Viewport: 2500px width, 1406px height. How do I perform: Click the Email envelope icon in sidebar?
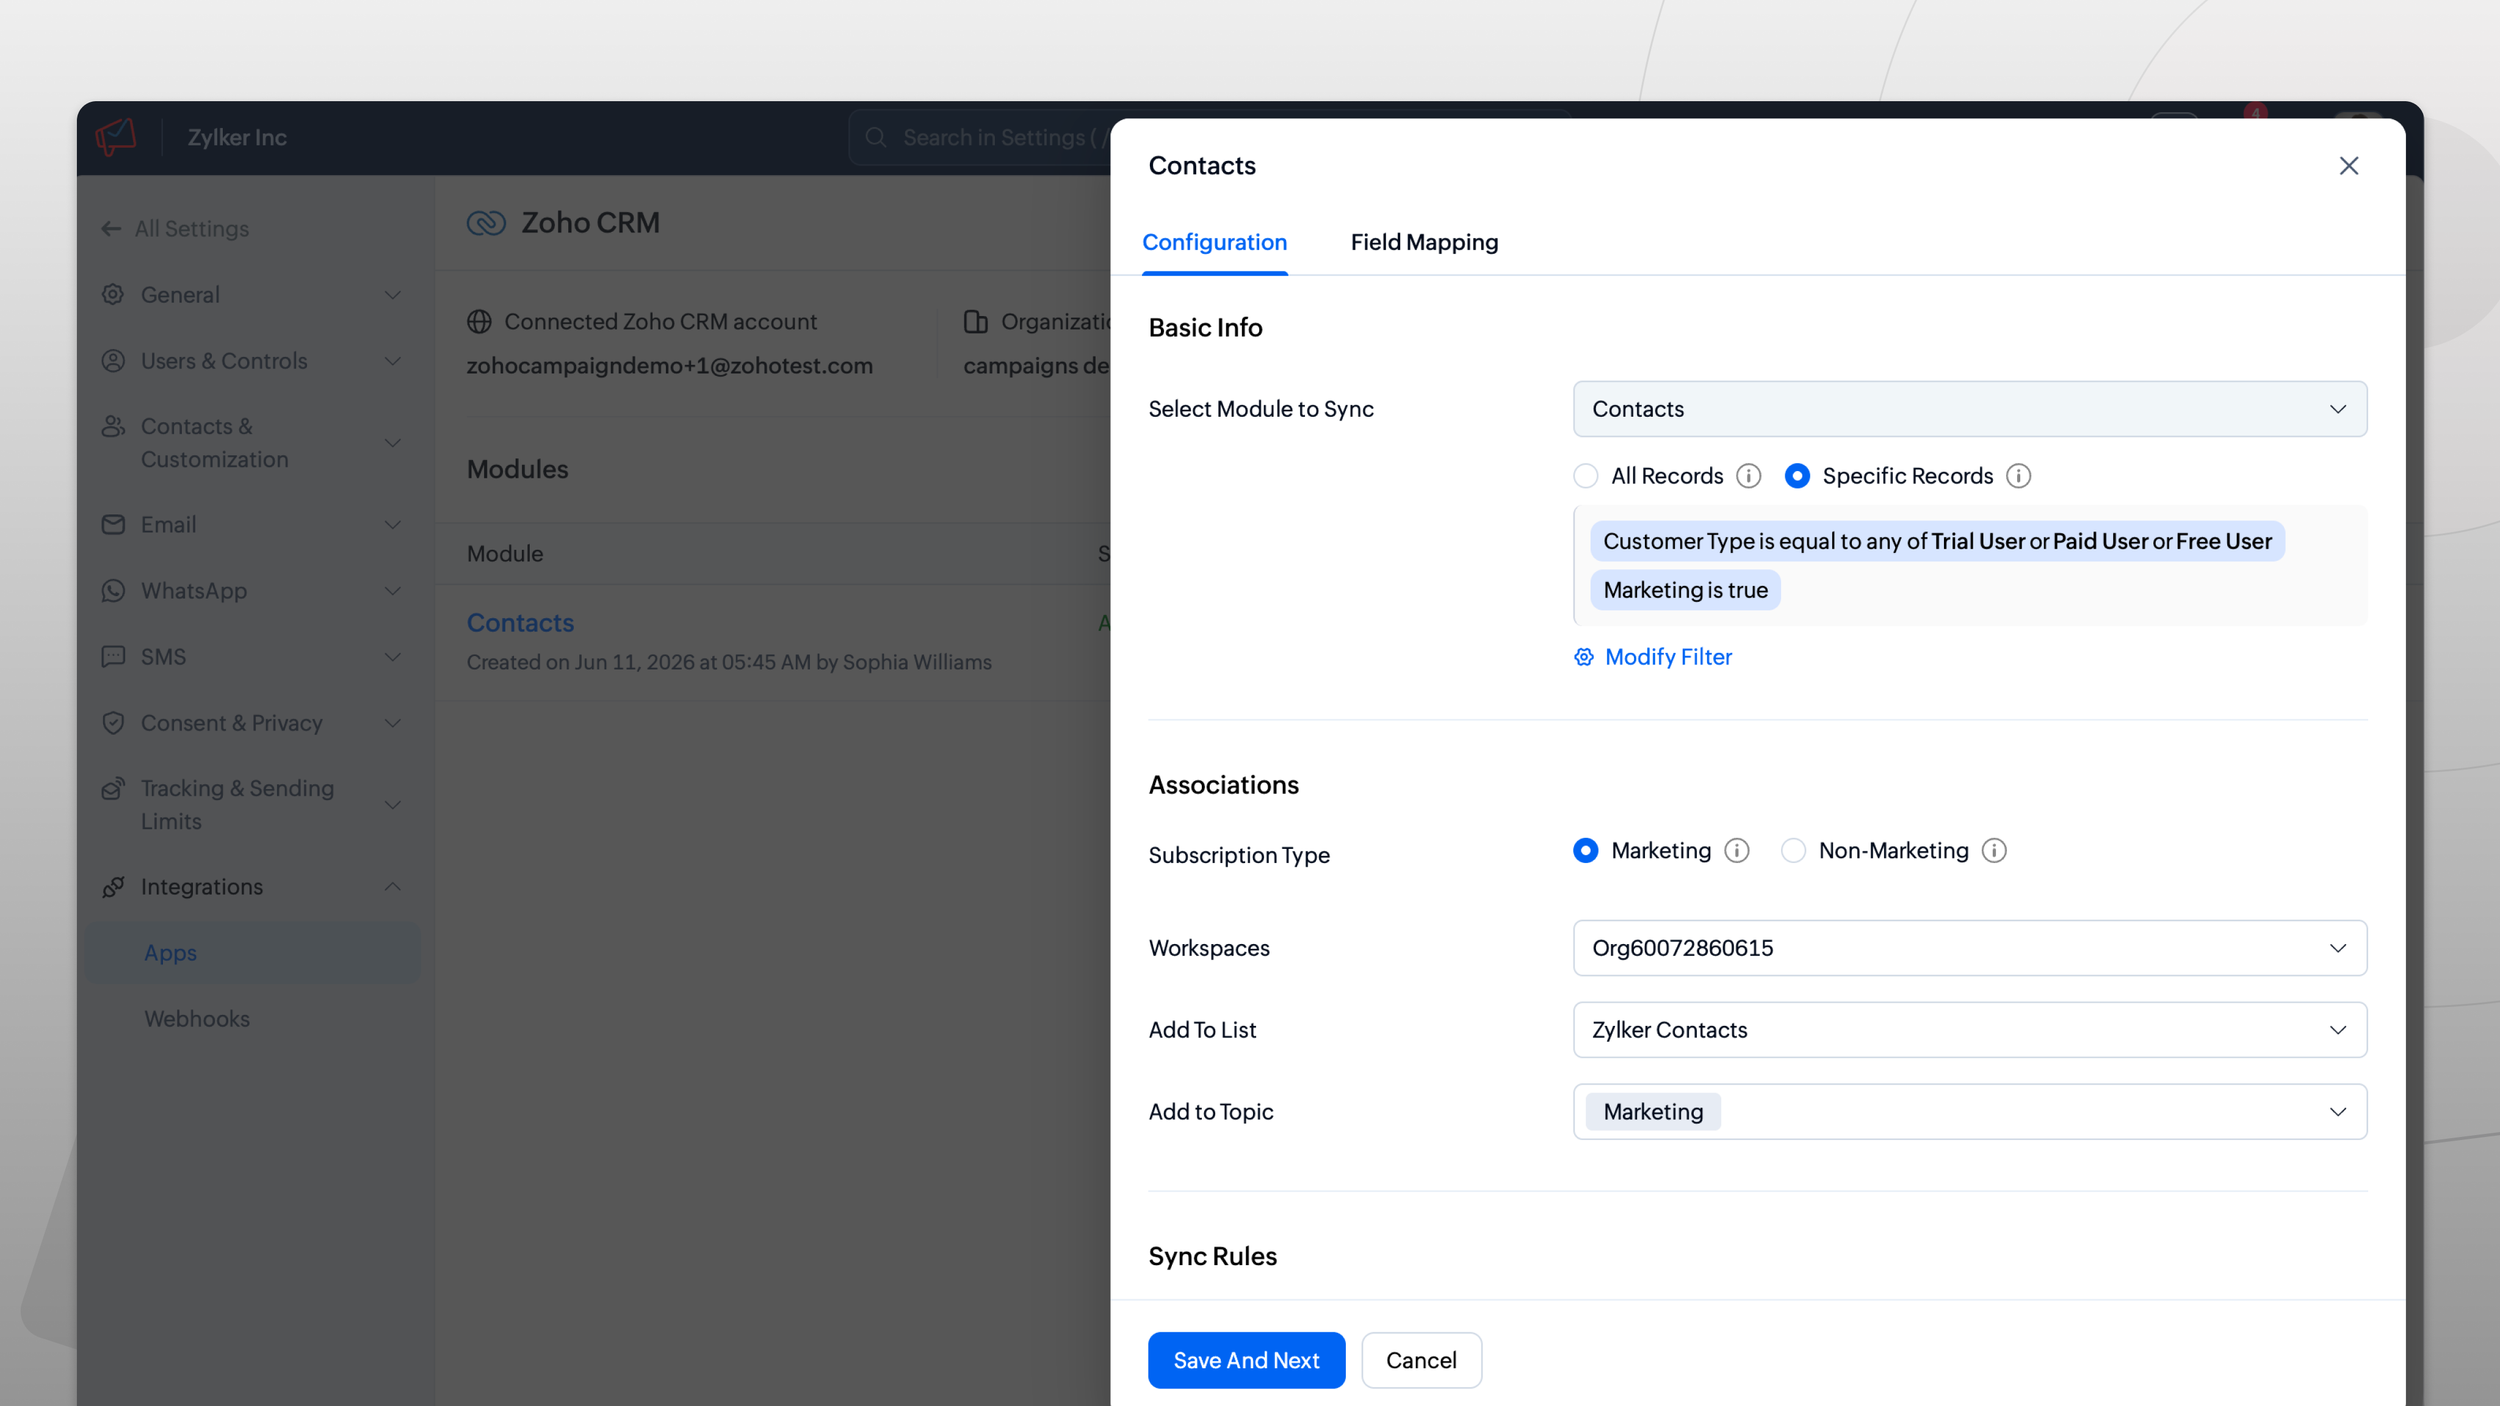click(113, 525)
